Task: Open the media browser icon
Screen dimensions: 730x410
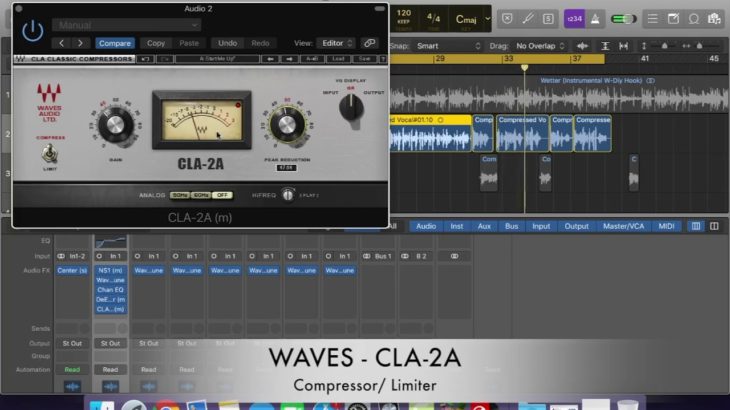Action: tap(714, 19)
